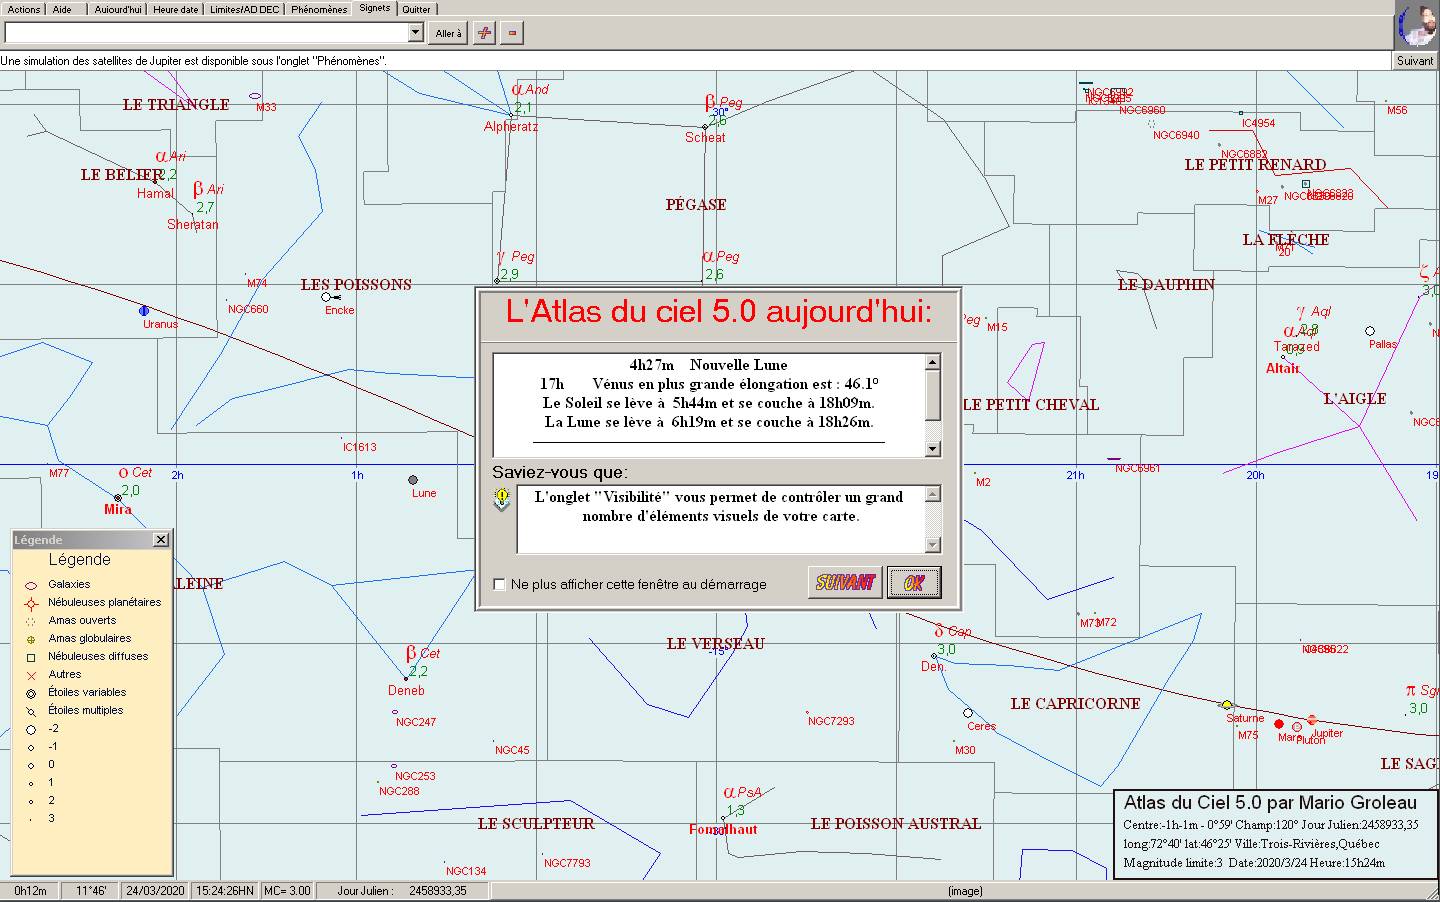
Task: Click the author portrait image
Action: [1417, 24]
